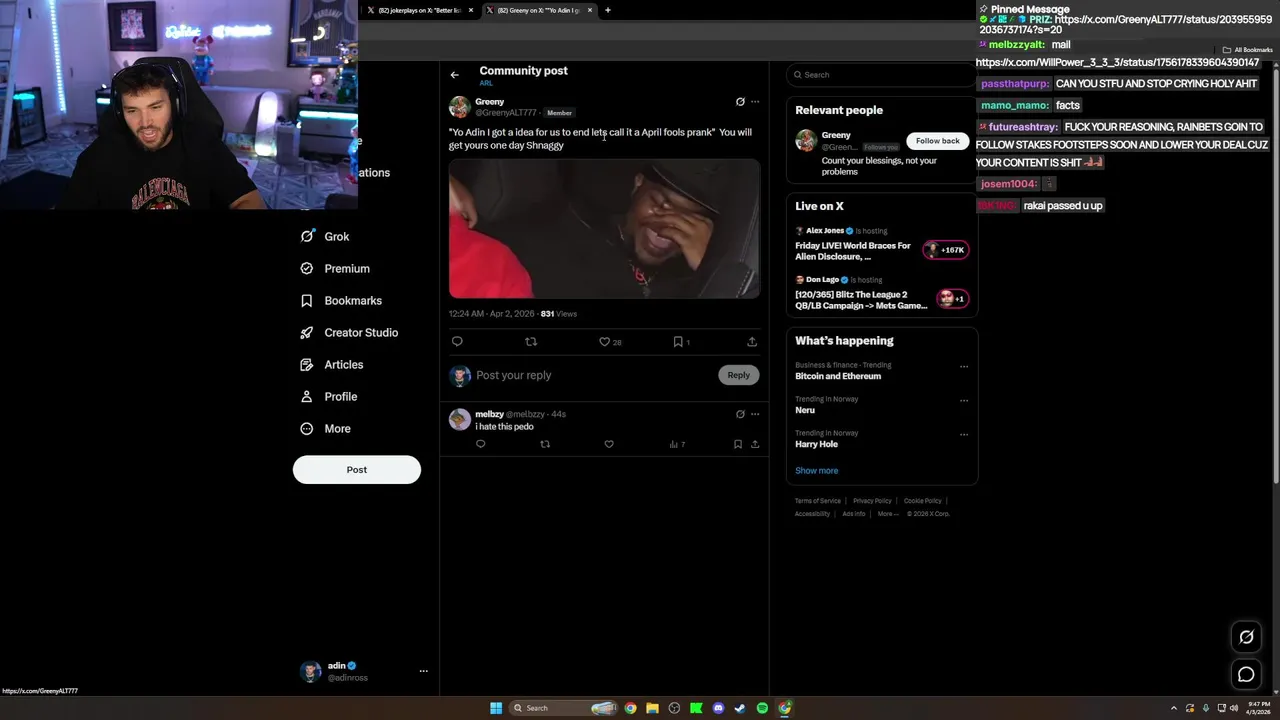
Task: Open the volume control in system tray
Action: point(1234,708)
